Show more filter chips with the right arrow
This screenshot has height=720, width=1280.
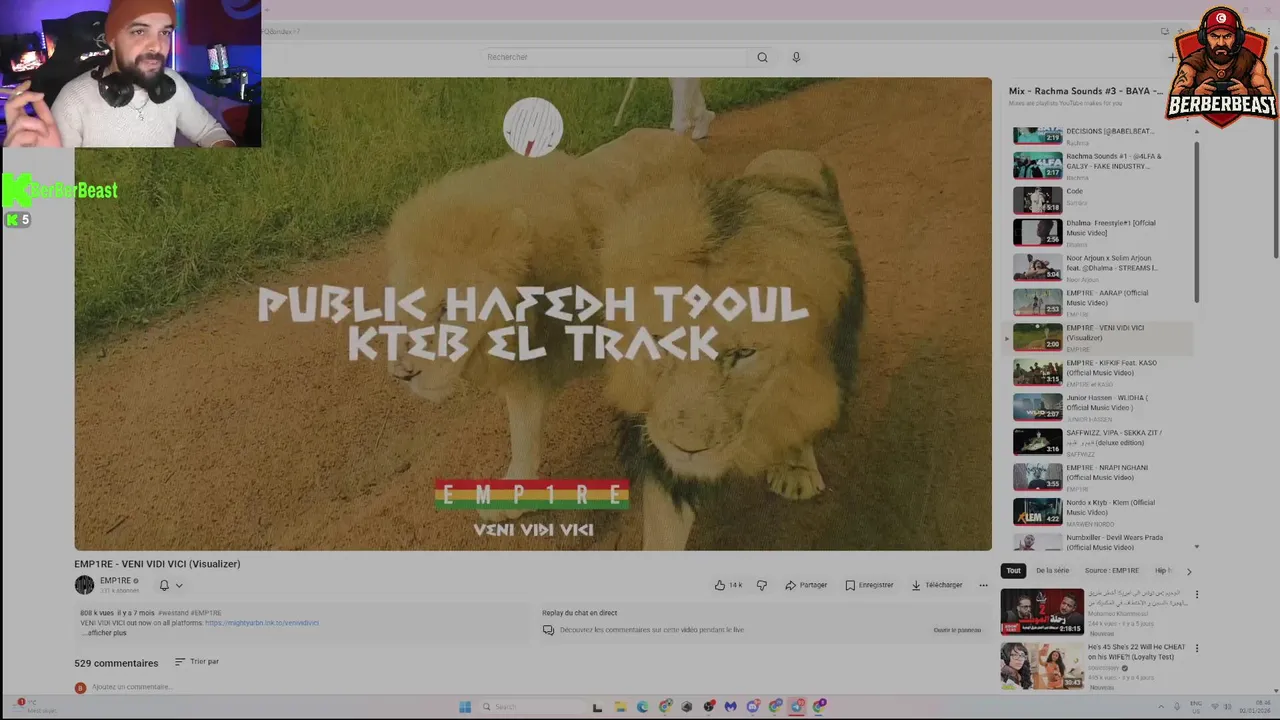[x=1189, y=571]
